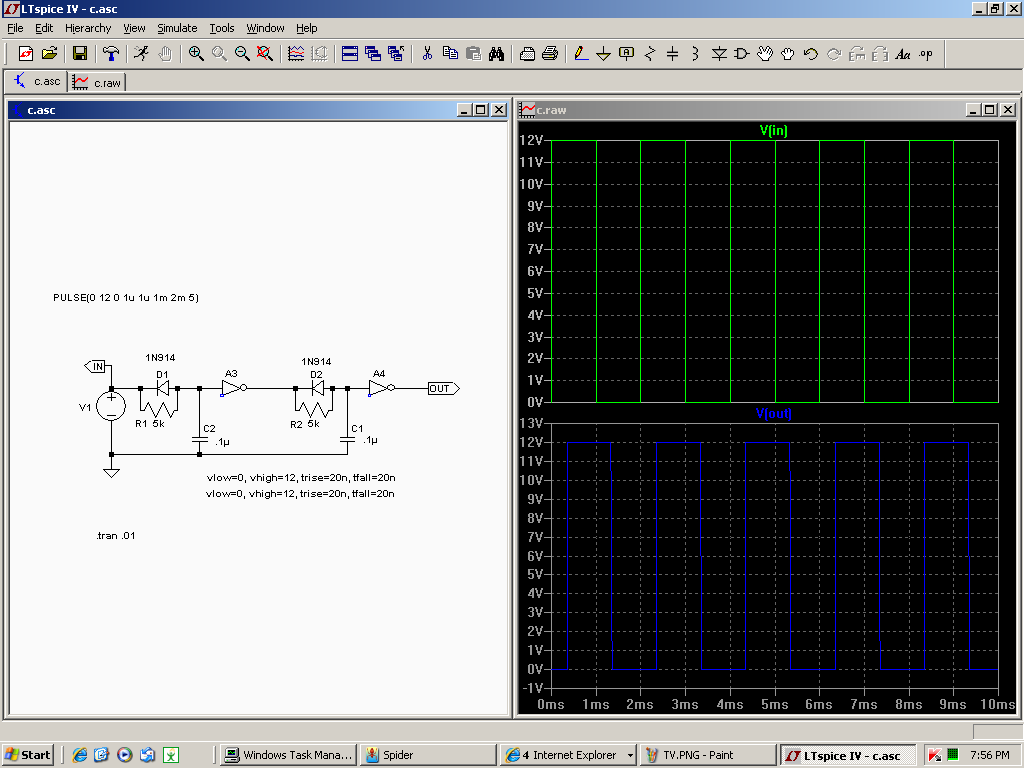Select diode D1 on schematic
Viewport: 1024px width, 768px height.
161,388
